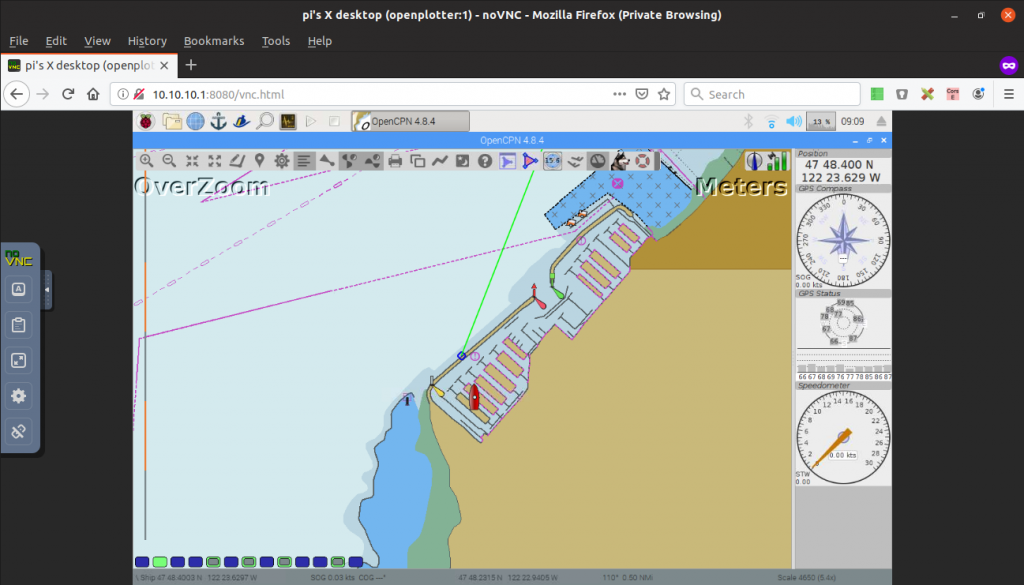Image resolution: width=1024 pixels, height=585 pixels.
Task: Activate the Create Route pencil tool
Action: tap(237, 161)
